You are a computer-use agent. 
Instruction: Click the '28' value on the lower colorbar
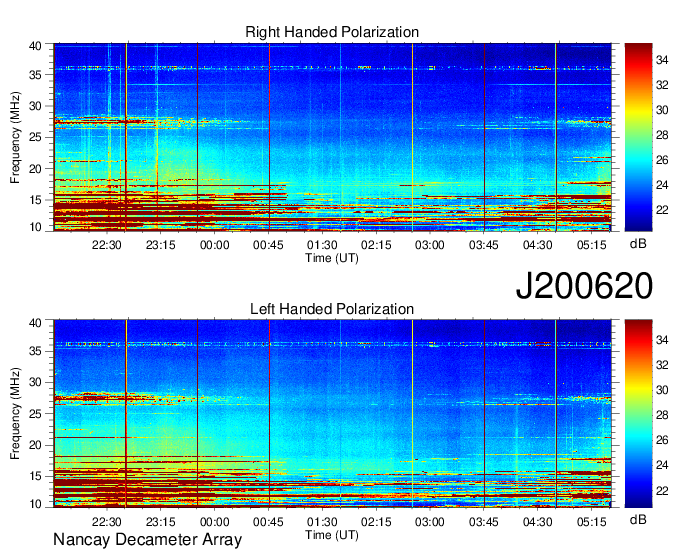click(662, 415)
